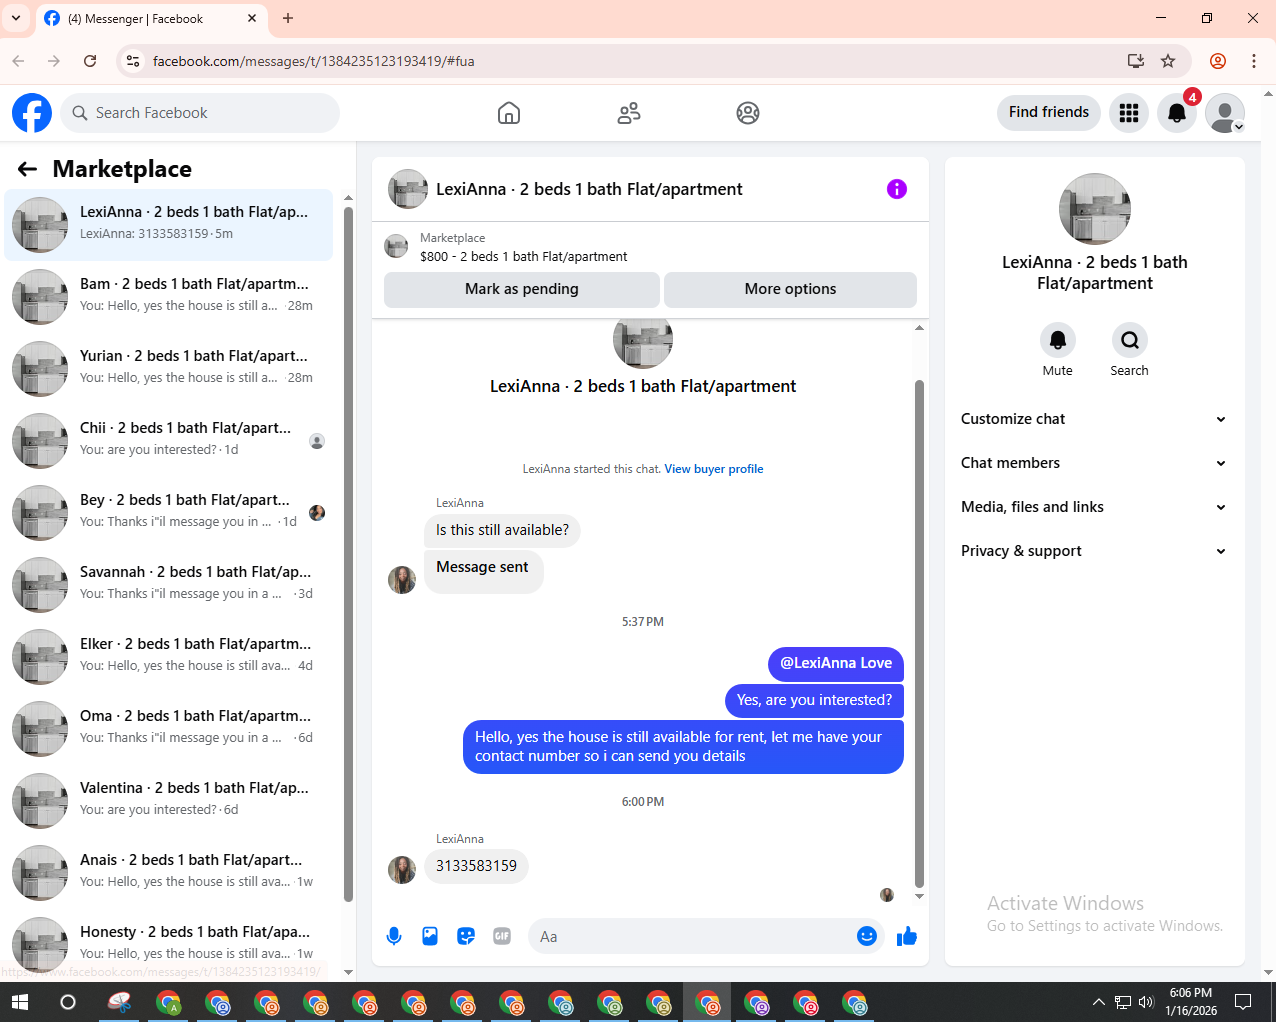Go to the Home feed icon
The width and height of the screenshot is (1276, 1022).
(x=509, y=113)
